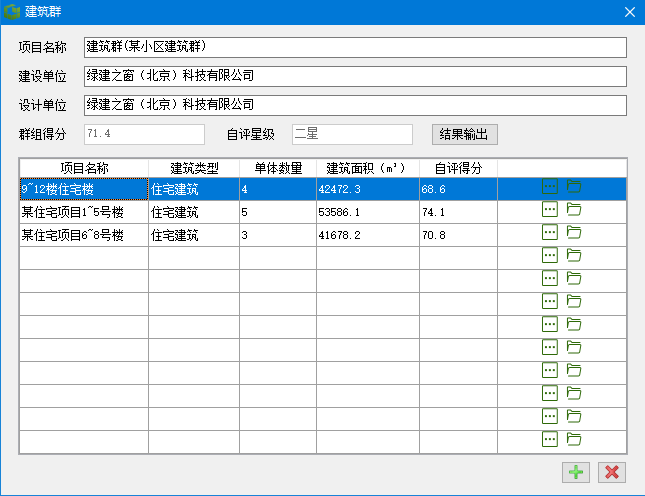Click the ellipsis icon in the first empty row

click(x=549, y=255)
